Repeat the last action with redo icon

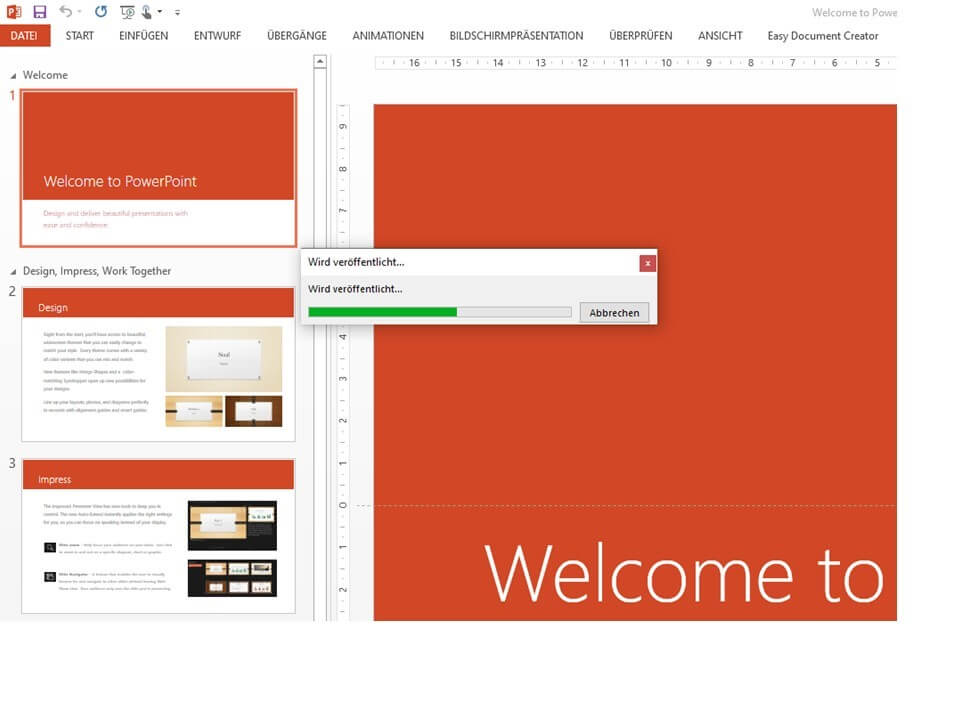click(x=101, y=12)
